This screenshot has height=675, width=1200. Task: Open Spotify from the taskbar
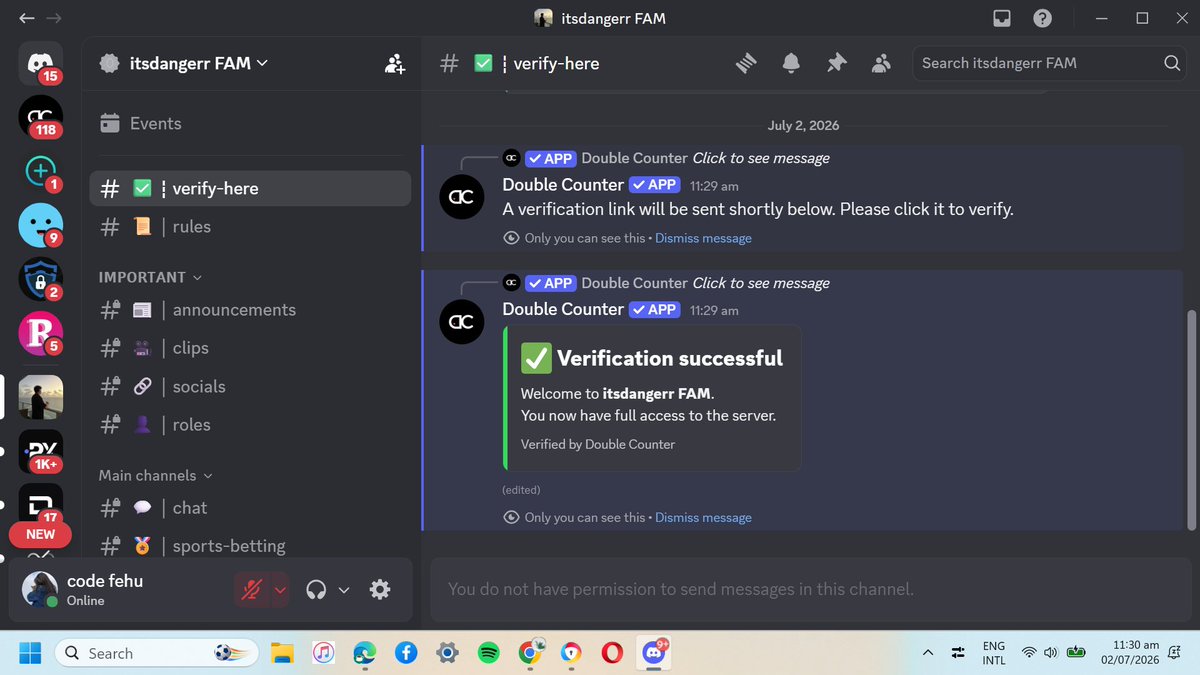488,653
